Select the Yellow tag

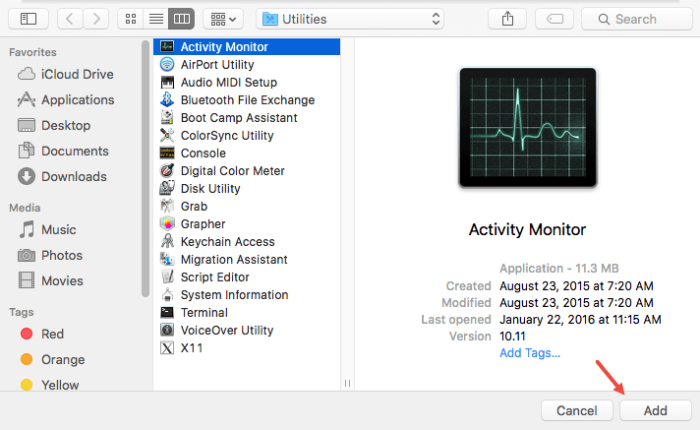click(49, 385)
